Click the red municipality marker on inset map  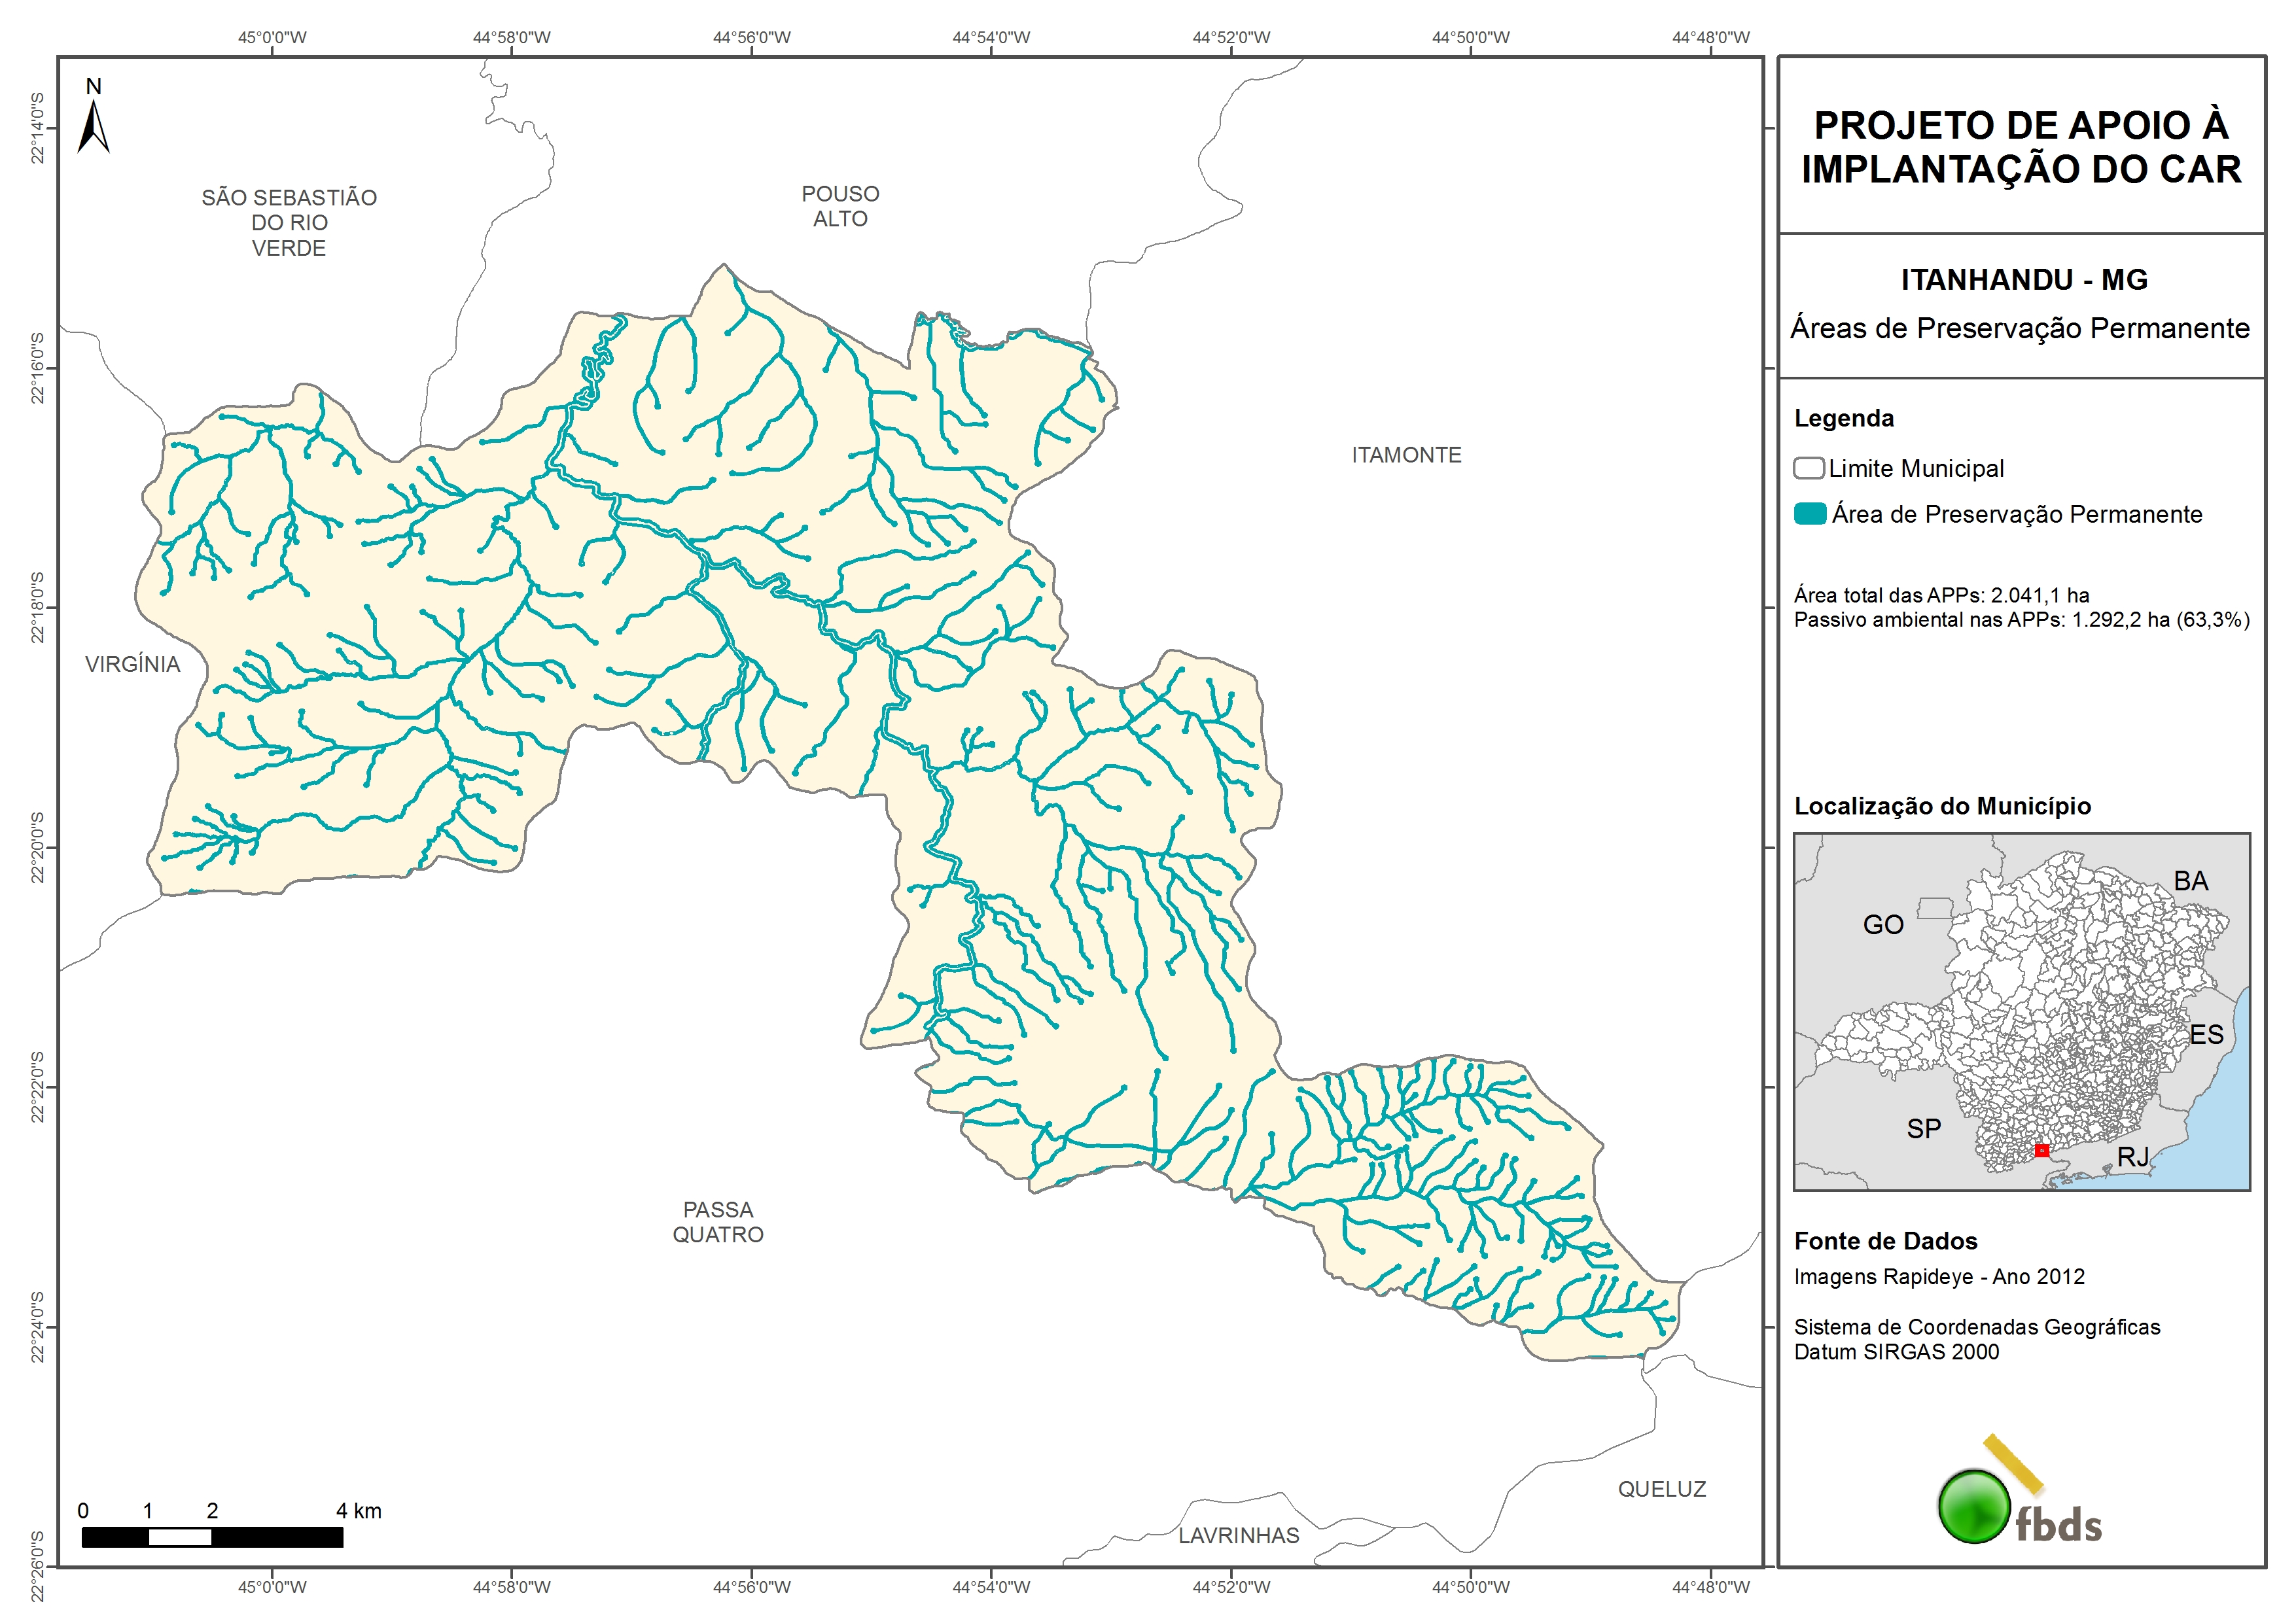pyautogui.click(x=2041, y=1151)
